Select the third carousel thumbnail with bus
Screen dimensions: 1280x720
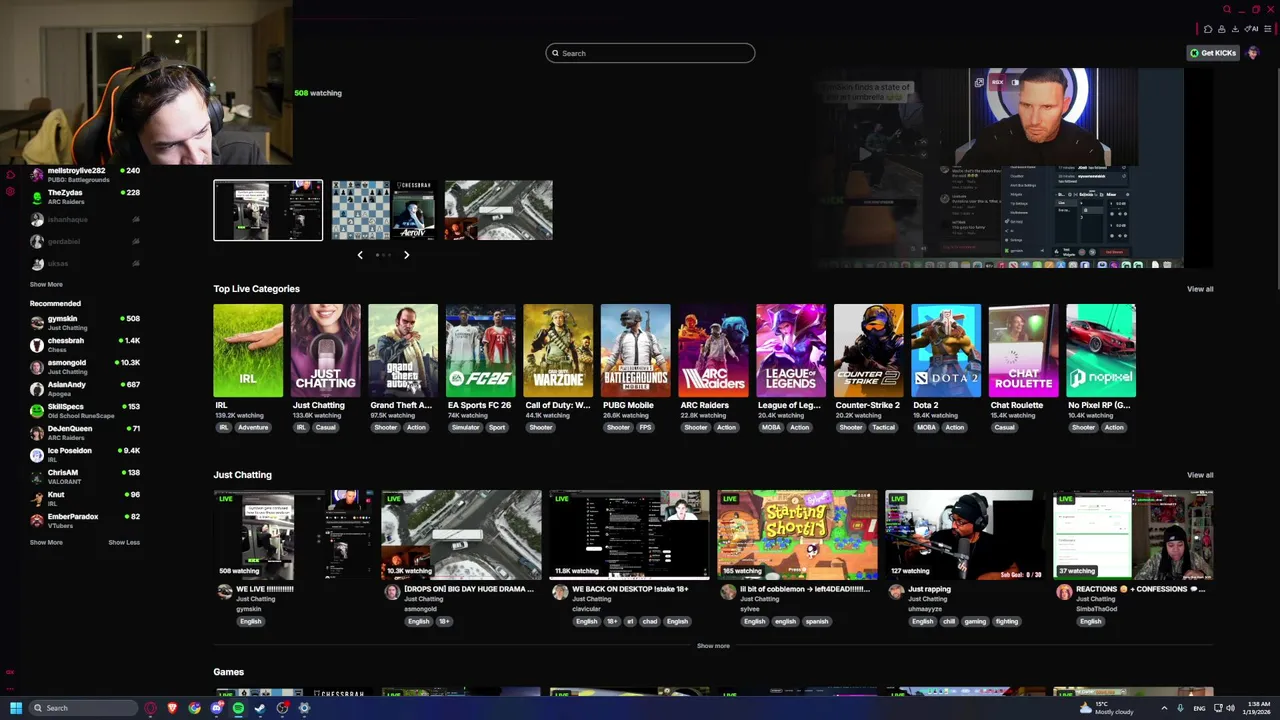tap(498, 210)
